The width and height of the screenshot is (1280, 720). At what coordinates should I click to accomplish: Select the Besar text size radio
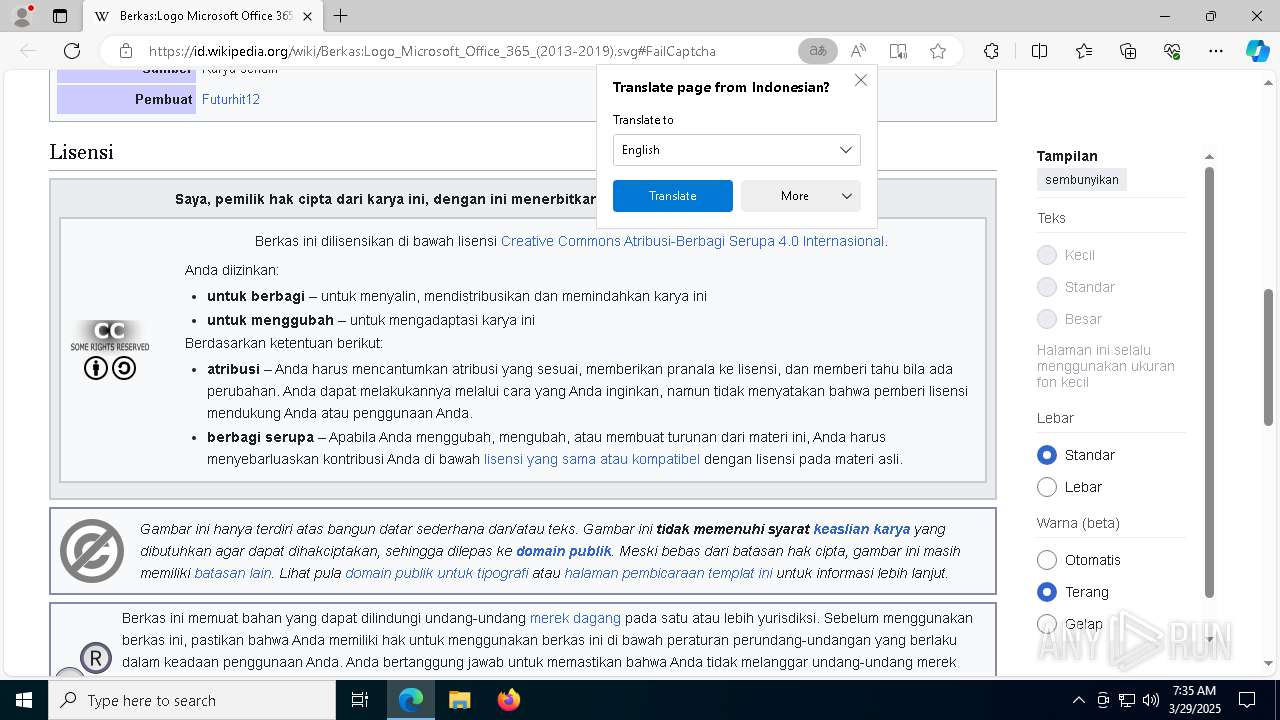1047,319
